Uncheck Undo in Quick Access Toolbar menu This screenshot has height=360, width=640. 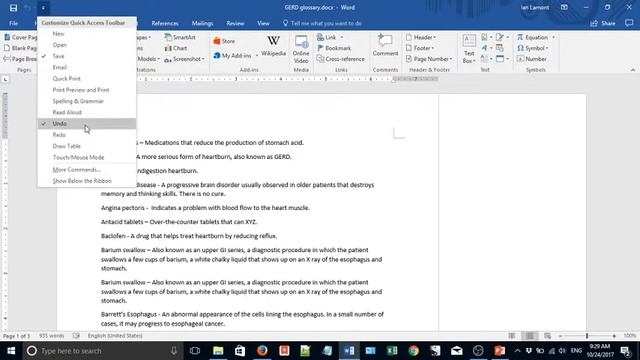[87, 123]
